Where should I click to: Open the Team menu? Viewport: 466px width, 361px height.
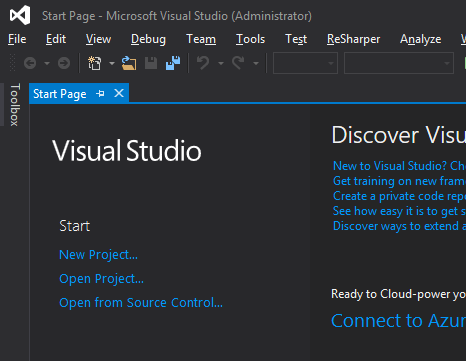click(201, 39)
